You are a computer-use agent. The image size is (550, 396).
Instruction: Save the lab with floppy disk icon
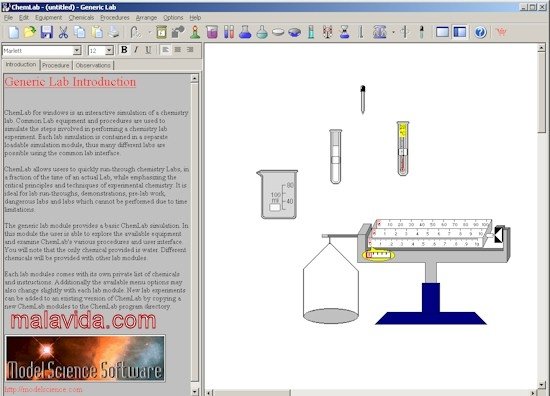pyautogui.click(x=47, y=32)
